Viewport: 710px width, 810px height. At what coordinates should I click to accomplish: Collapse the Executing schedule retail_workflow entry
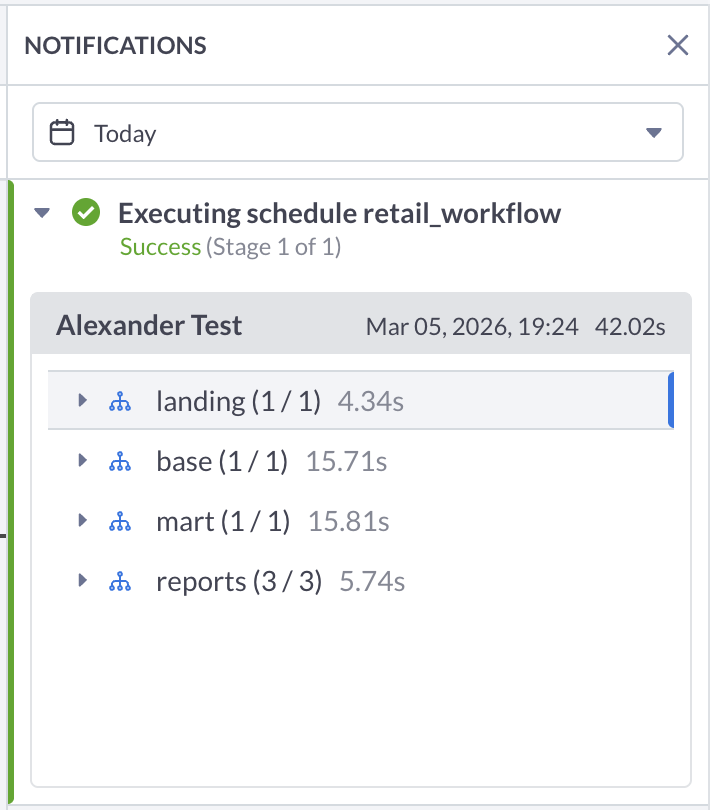(x=42, y=213)
